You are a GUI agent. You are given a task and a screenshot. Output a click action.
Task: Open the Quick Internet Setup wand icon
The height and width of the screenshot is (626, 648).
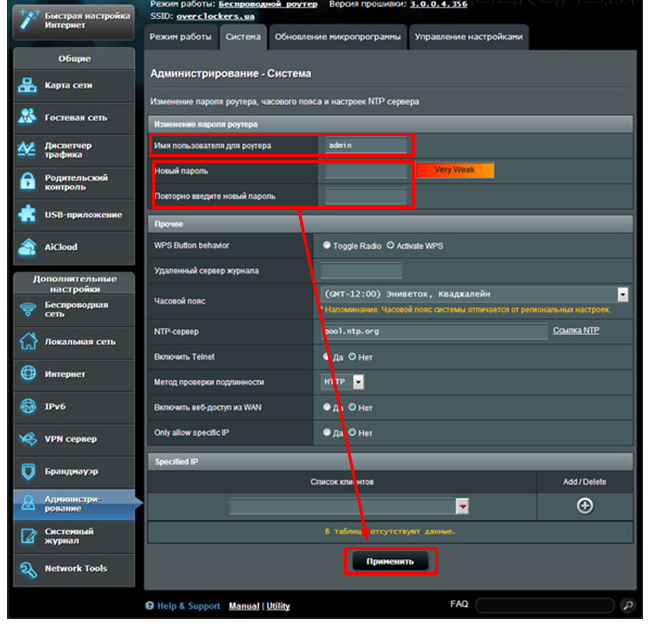pos(28,19)
